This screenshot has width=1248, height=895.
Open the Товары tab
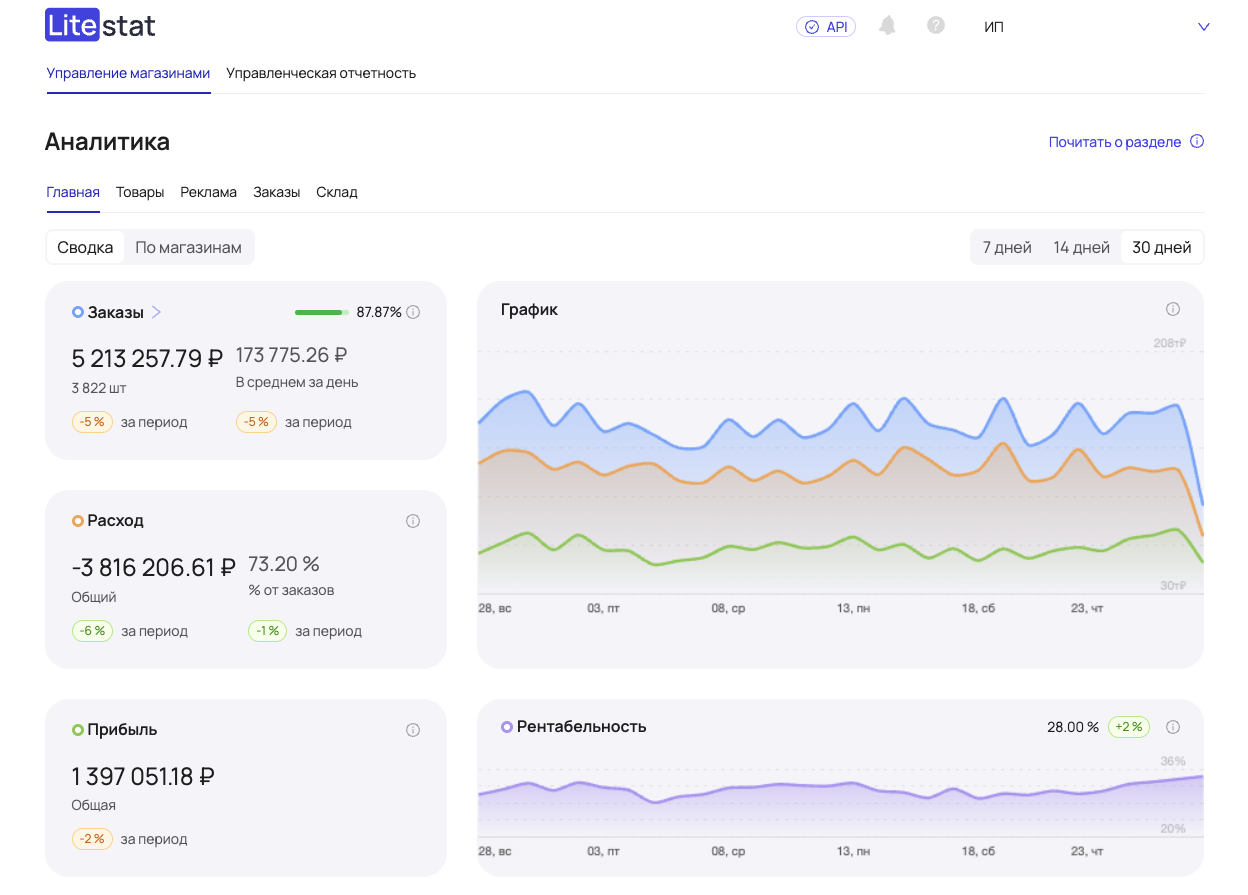pos(140,192)
